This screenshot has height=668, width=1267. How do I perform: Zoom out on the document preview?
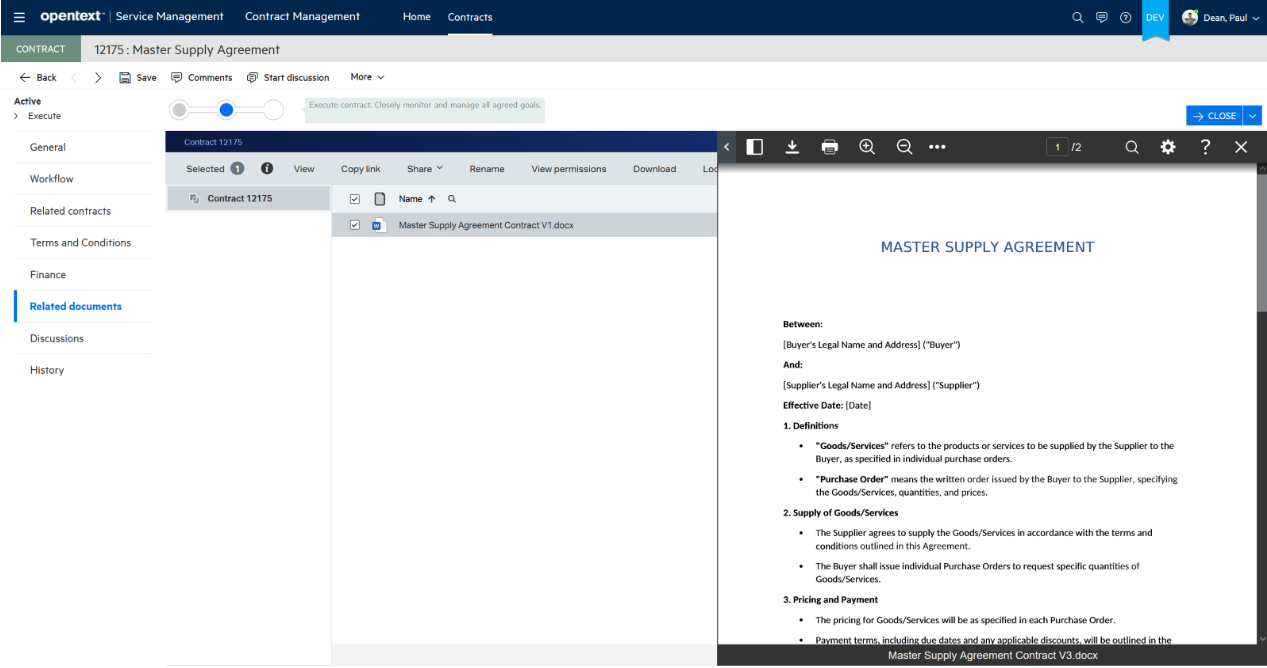(x=903, y=147)
